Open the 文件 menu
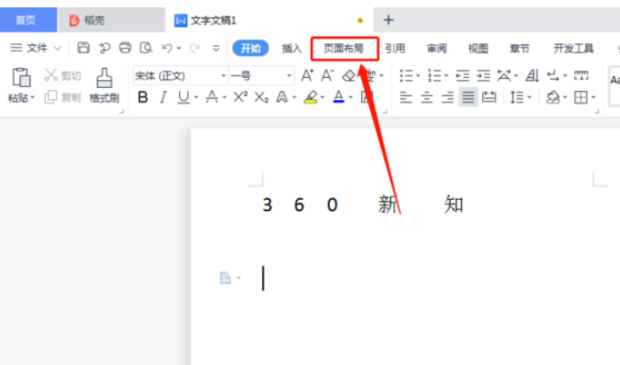 pyautogui.click(x=36, y=48)
